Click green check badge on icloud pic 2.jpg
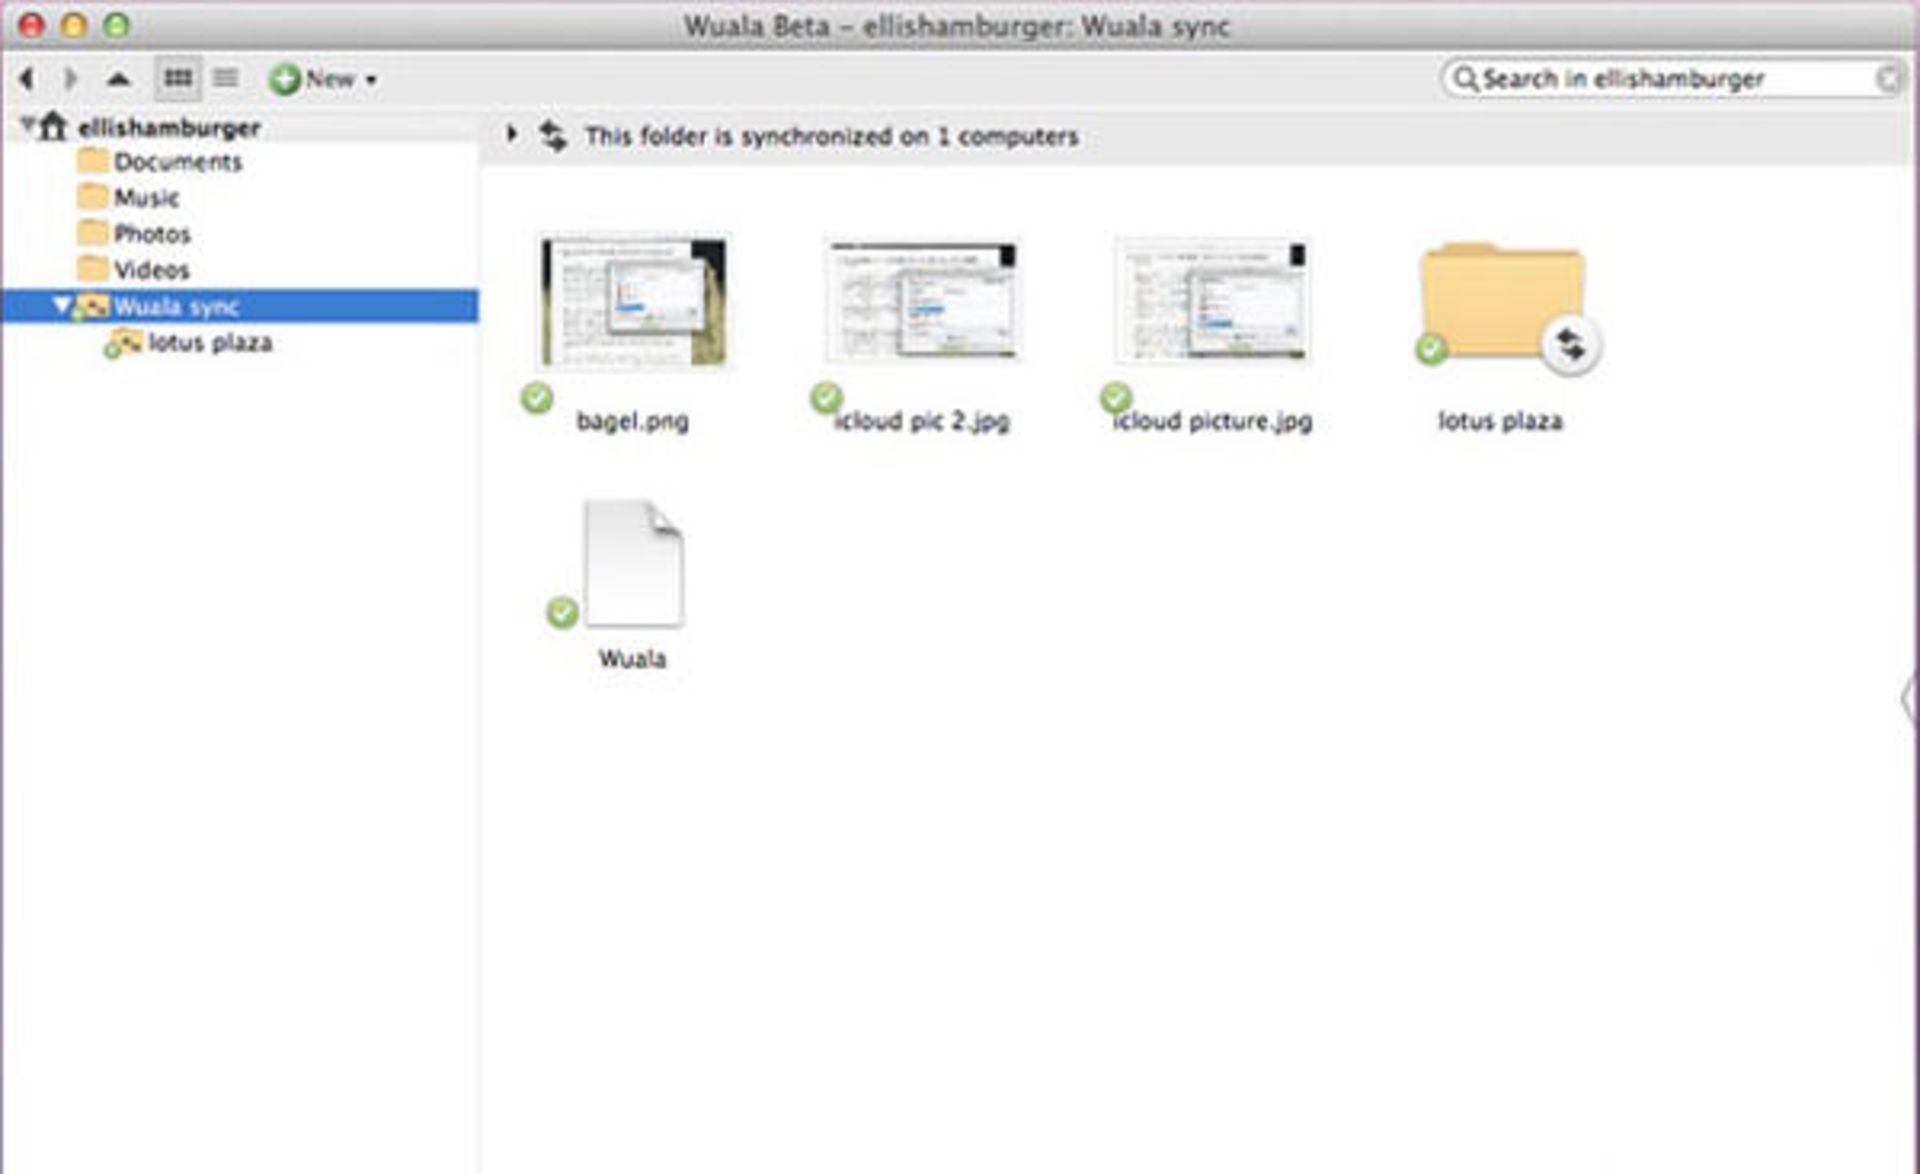 (826, 398)
